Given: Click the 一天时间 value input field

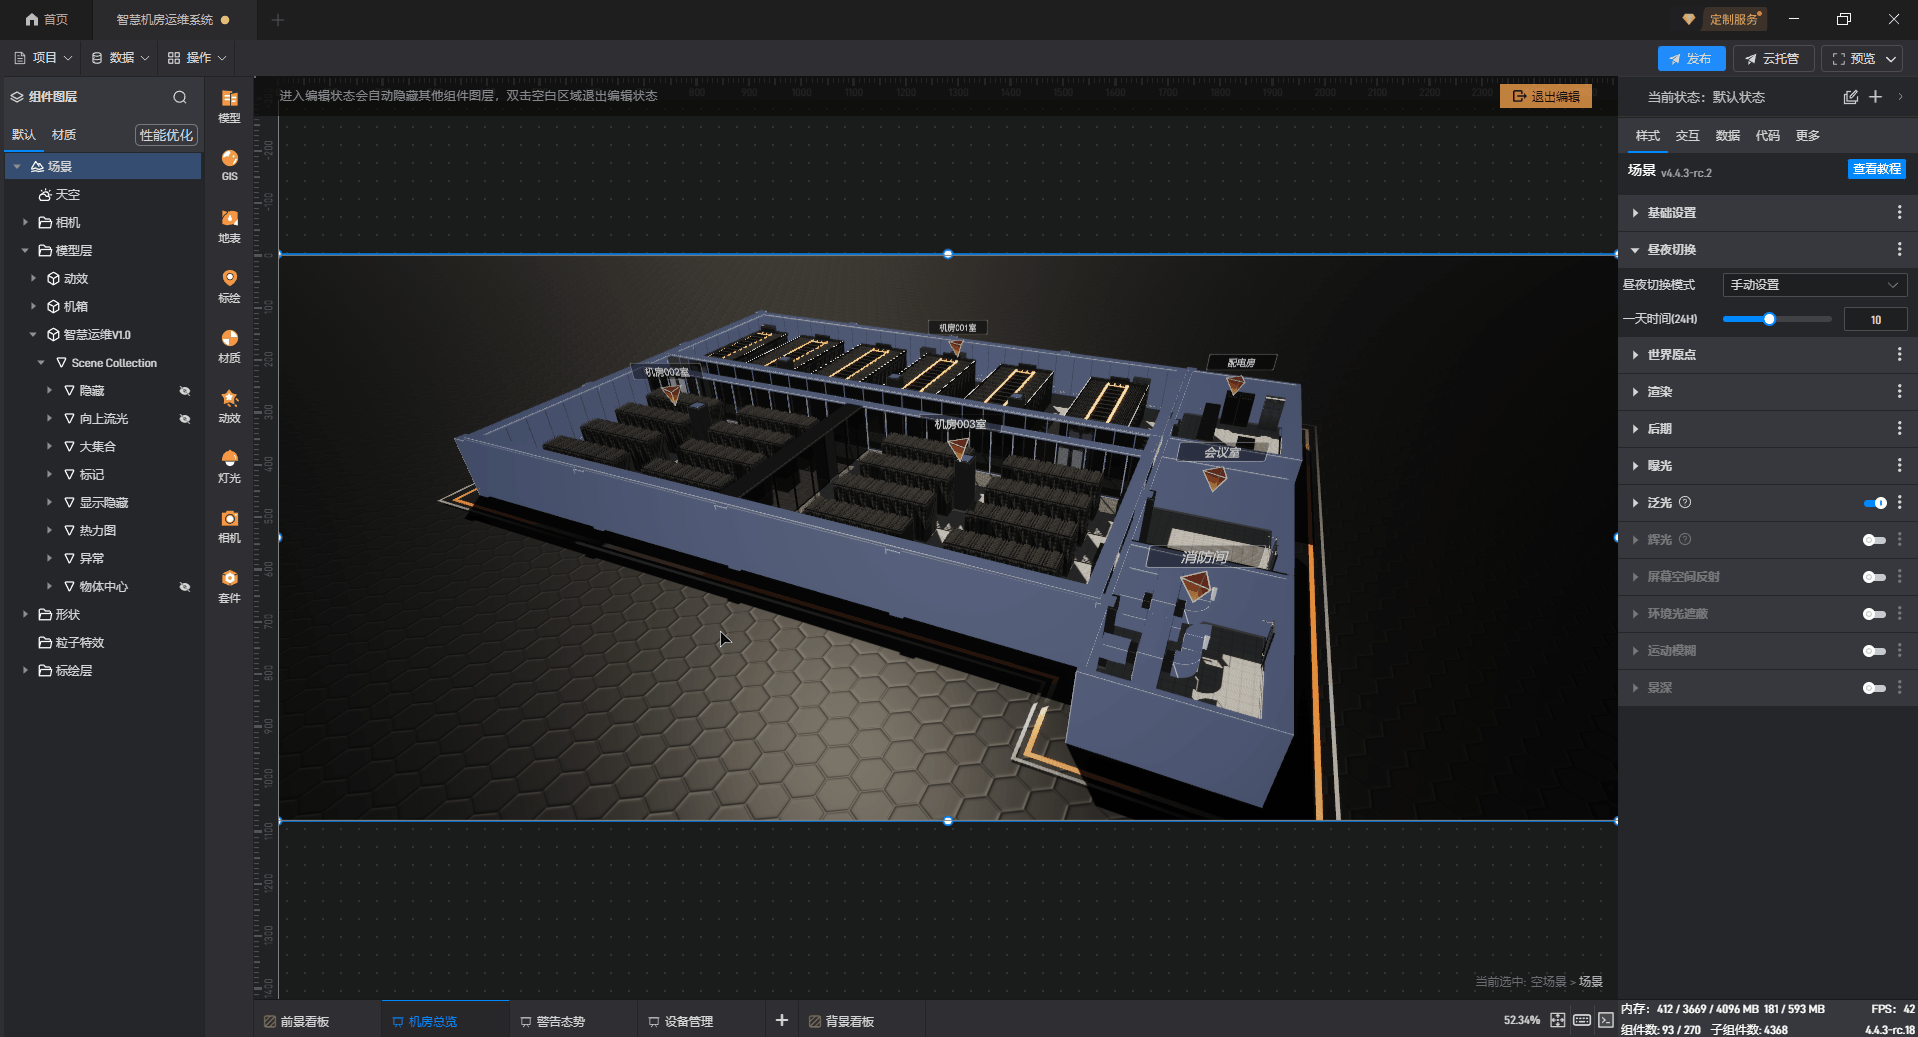Looking at the screenshot, I should click(x=1875, y=320).
